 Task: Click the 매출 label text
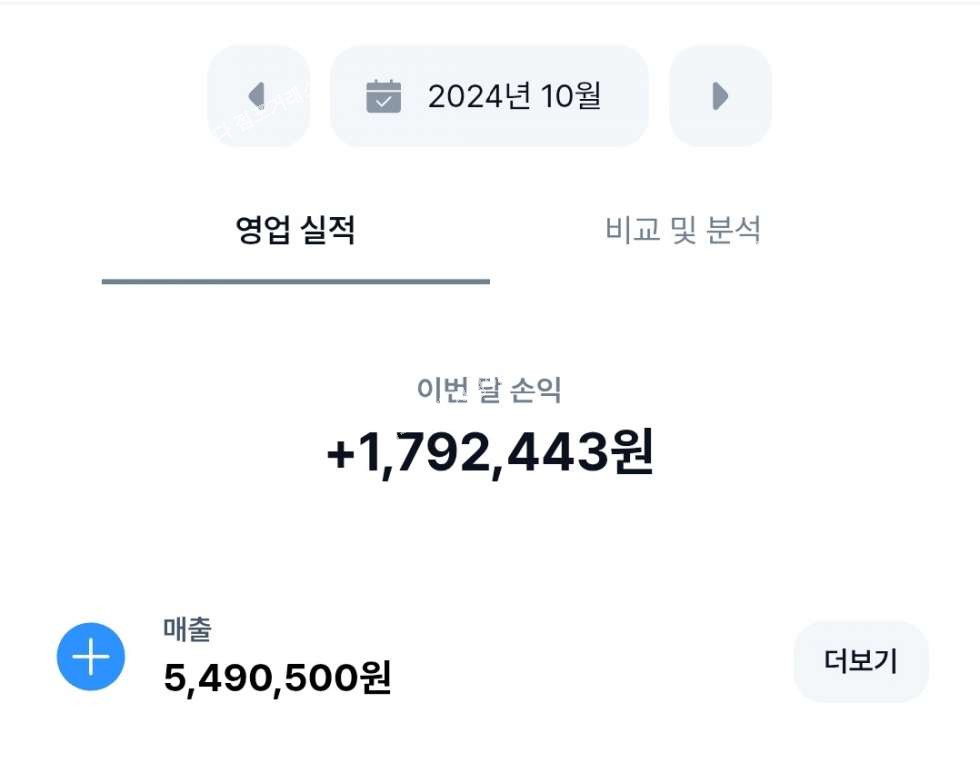coord(187,629)
